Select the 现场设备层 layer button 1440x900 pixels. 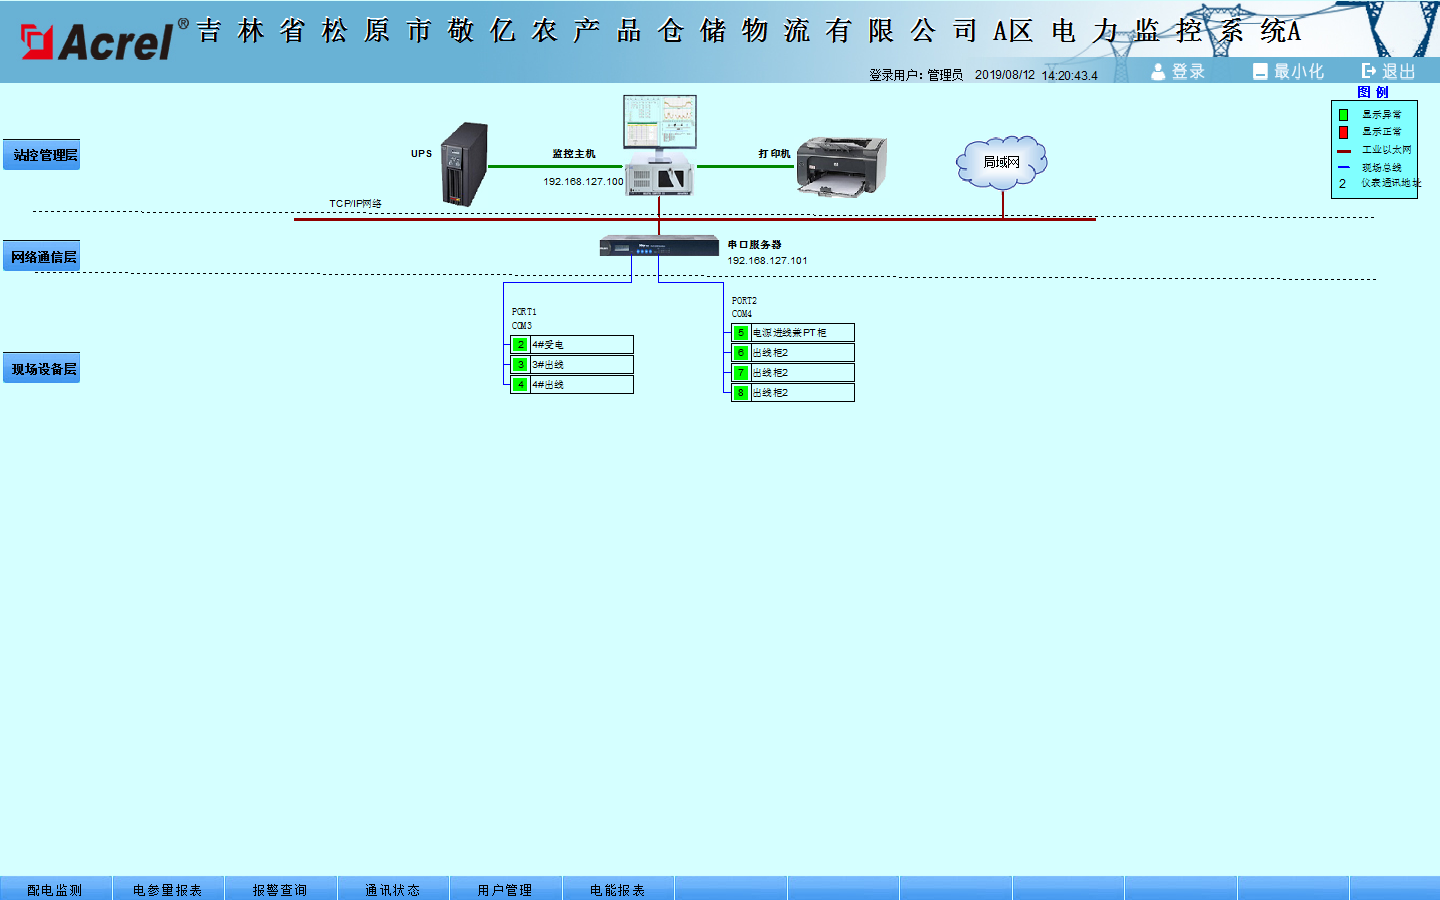pos(42,369)
